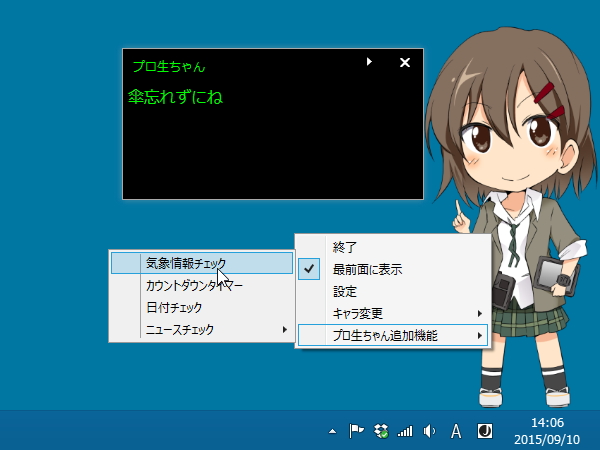Viewport: 600px width, 450px height.
Task: Select 日付チェック menu entry
Action: pyautogui.click(x=202, y=308)
